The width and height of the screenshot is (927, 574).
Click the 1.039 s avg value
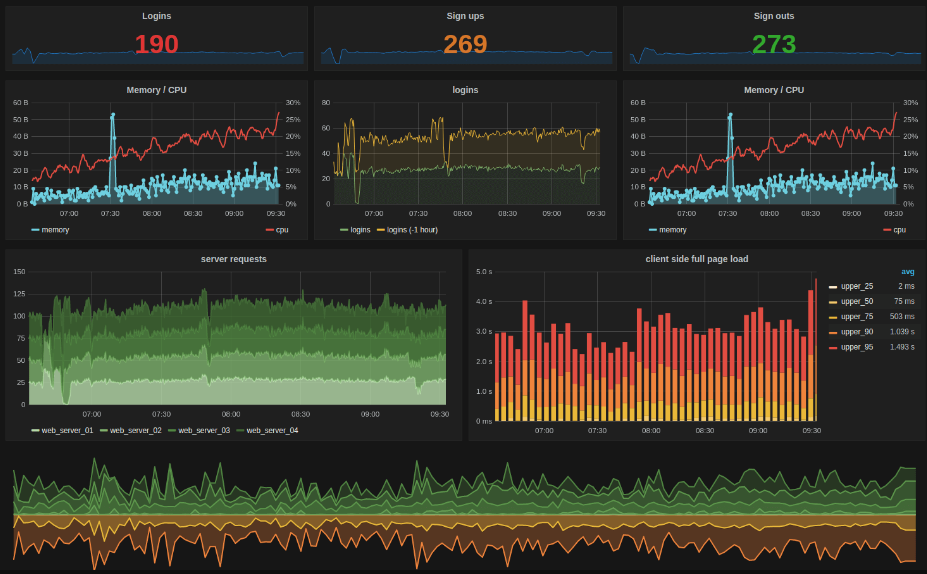(902, 332)
